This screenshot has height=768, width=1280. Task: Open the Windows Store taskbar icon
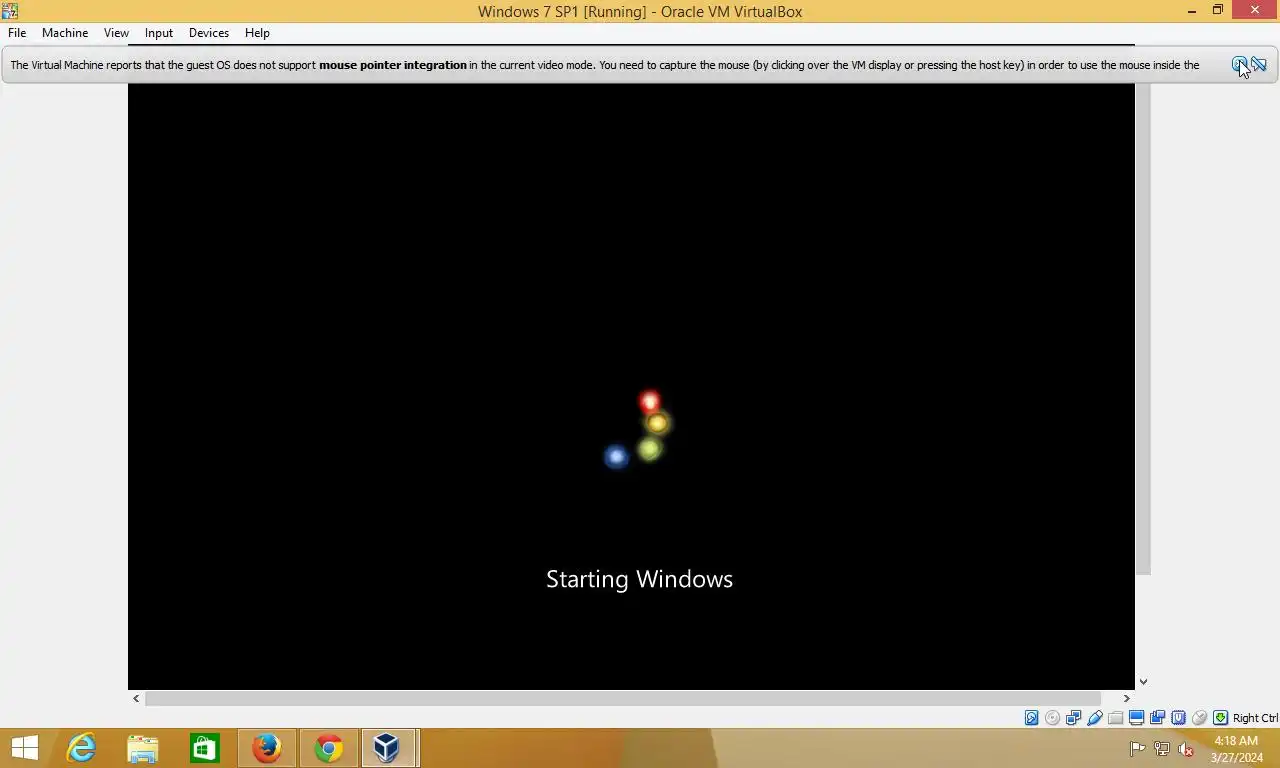pos(205,748)
